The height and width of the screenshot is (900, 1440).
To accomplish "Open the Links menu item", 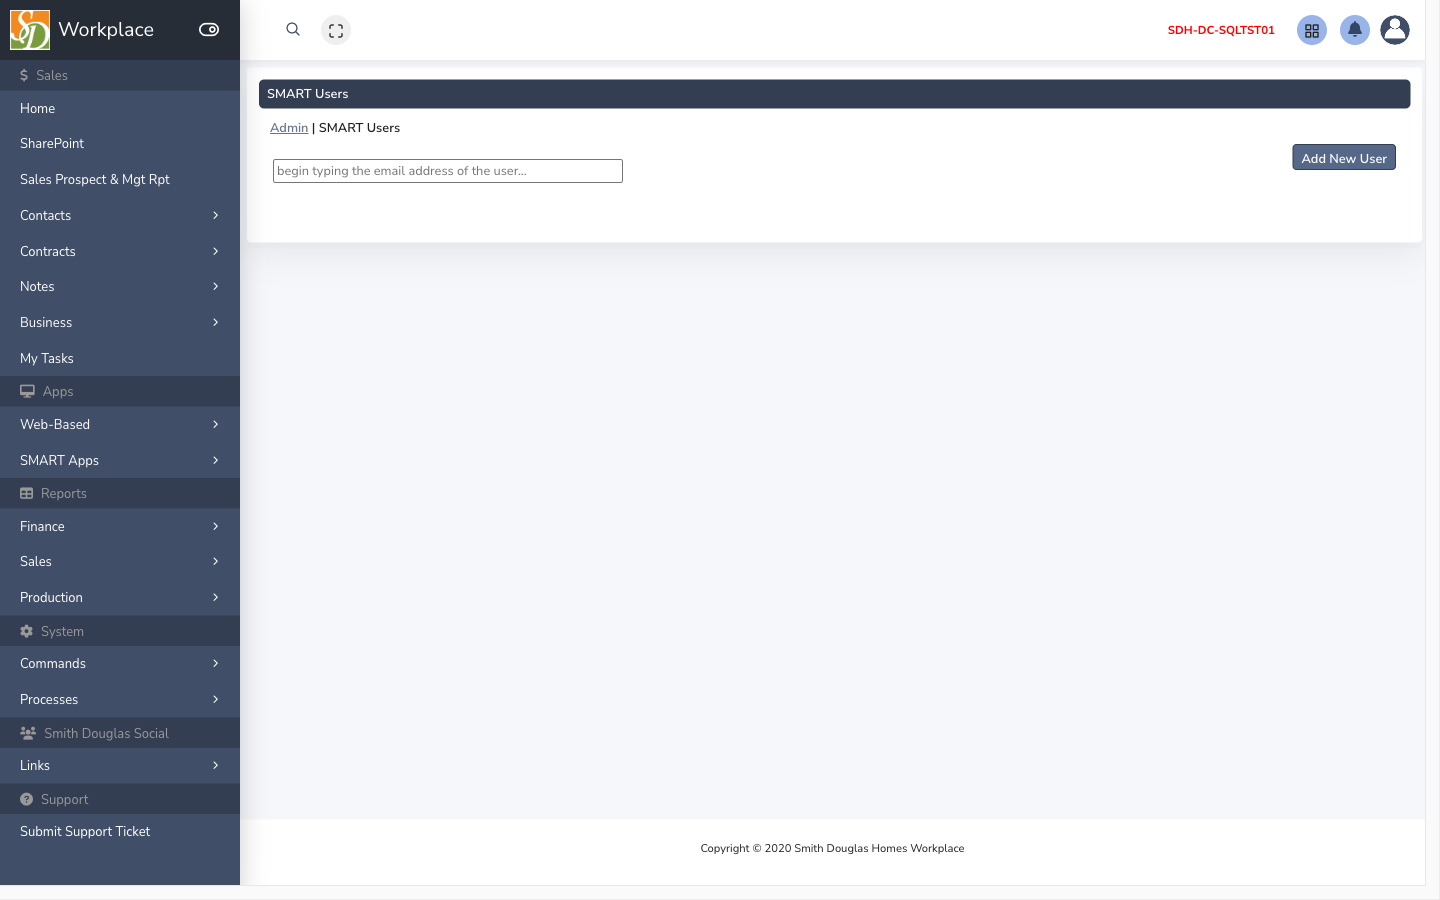I will click(120, 765).
